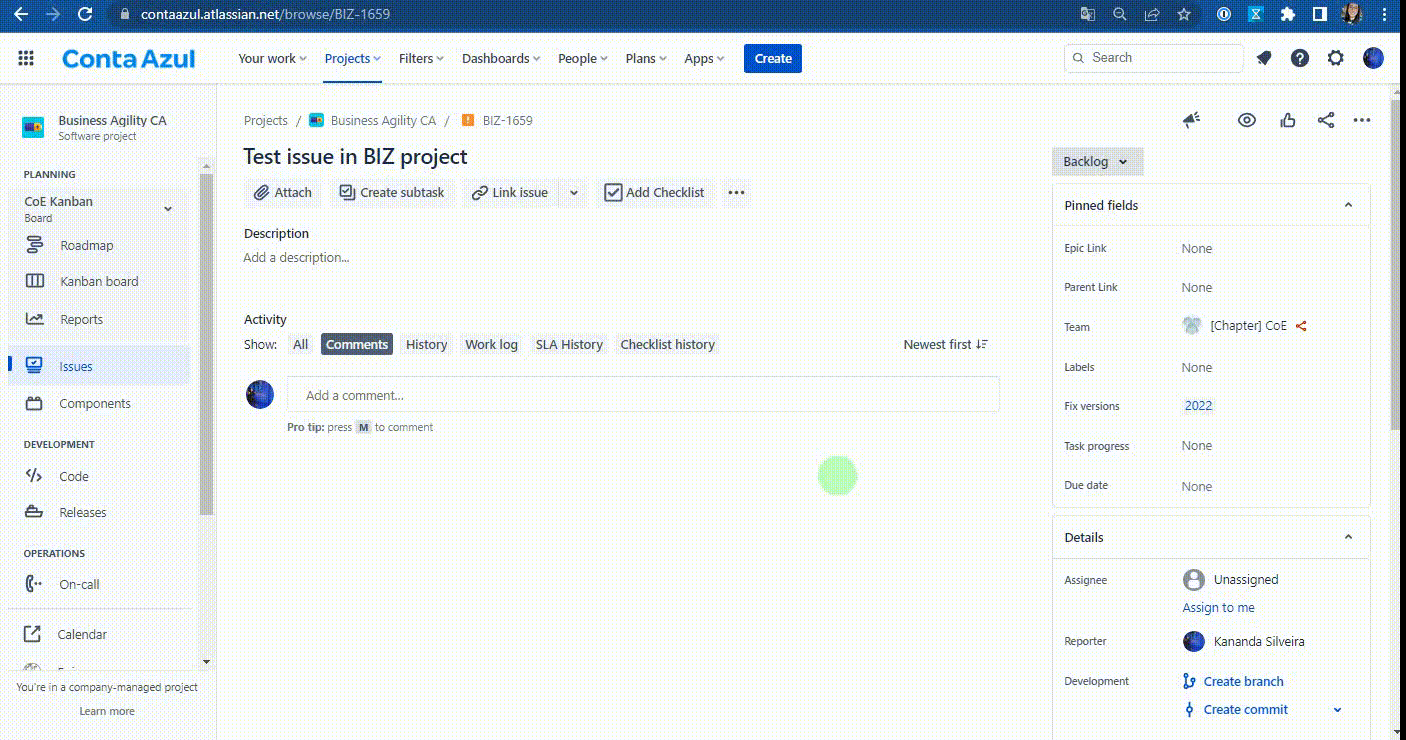The image size is (1406, 740).
Task: Show All activity tab
Action: pyautogui.click(x=300, y=344)
